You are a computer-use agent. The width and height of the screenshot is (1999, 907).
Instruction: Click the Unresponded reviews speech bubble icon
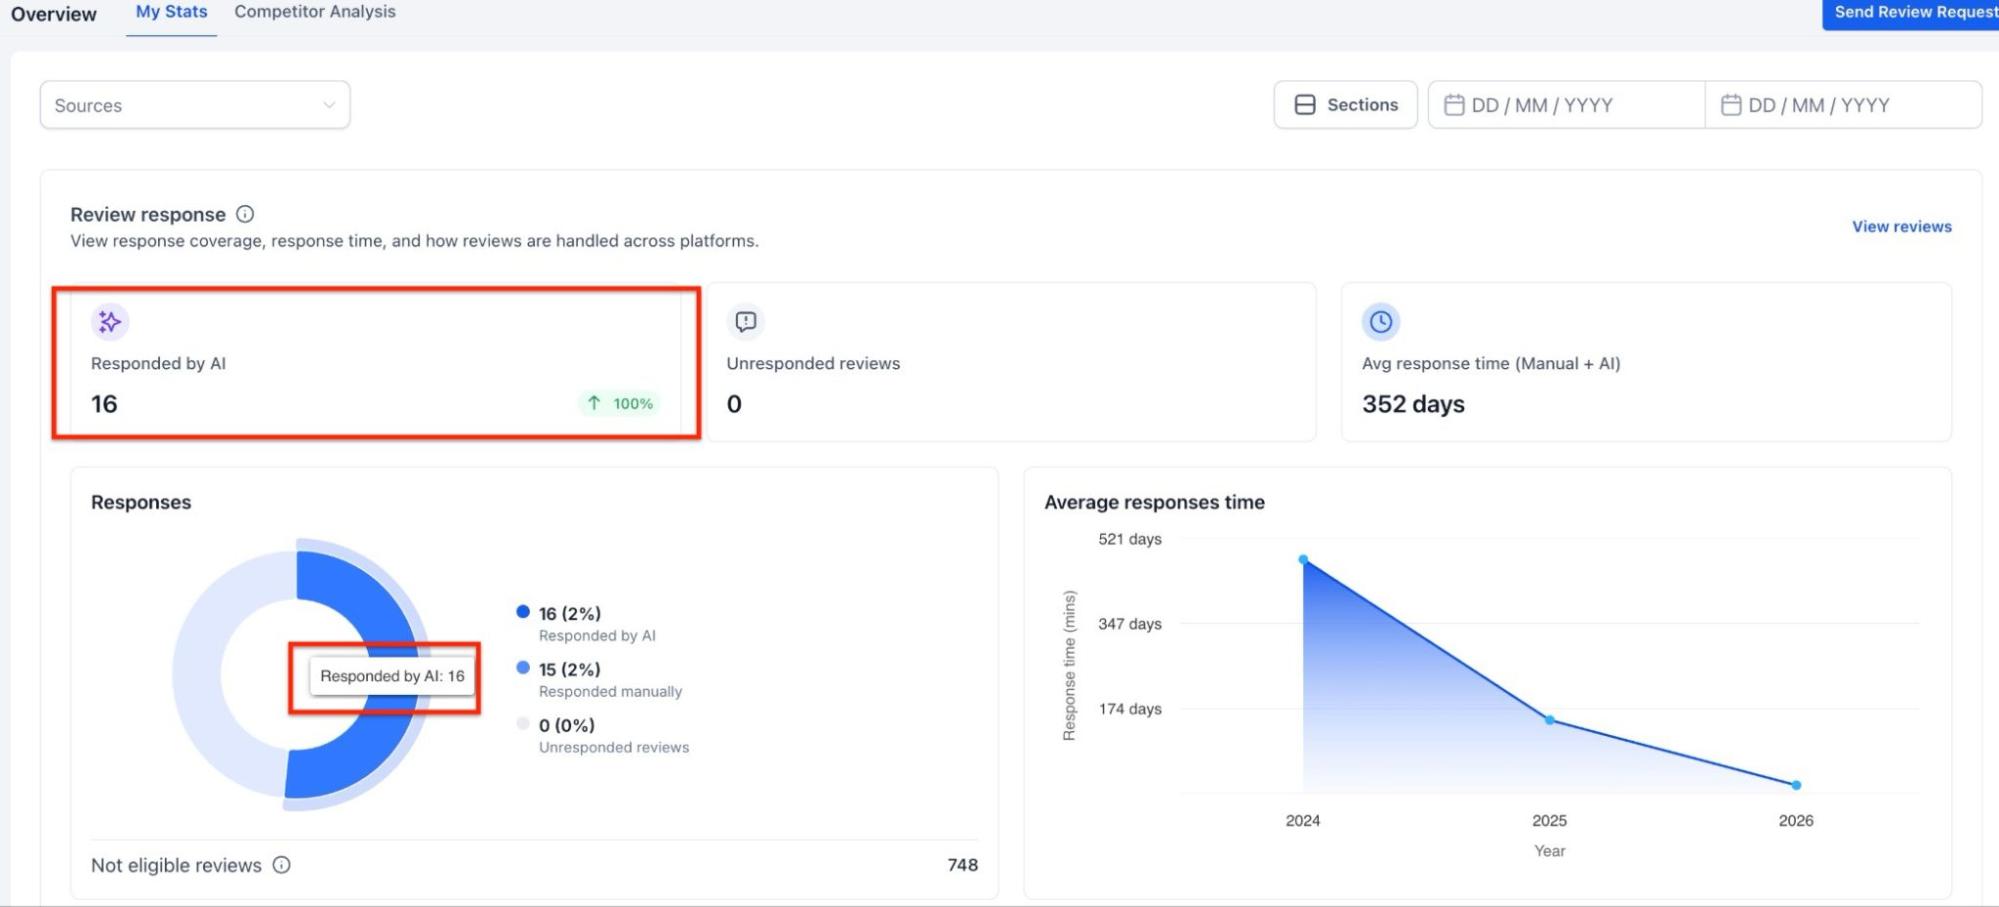[x=745, y=322]
